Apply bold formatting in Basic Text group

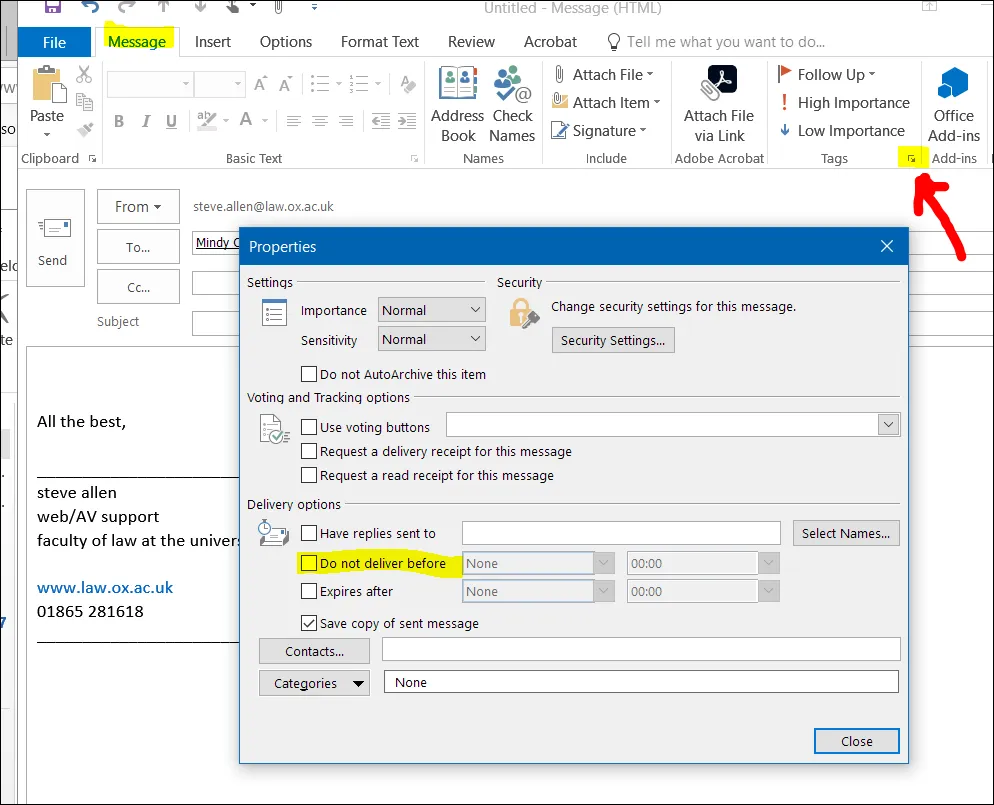click(x=119, y=120)
